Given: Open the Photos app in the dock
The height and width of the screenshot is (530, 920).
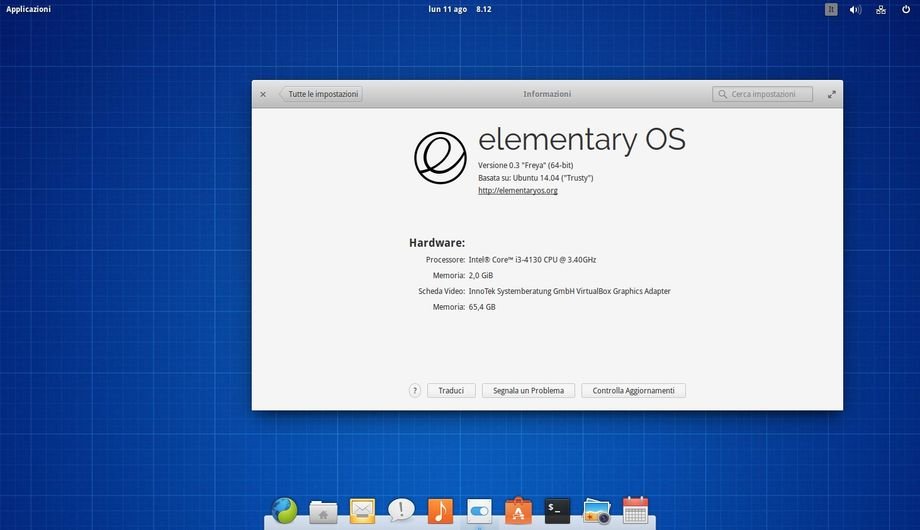Looking at the screenshot, I should tap(596, 511).
